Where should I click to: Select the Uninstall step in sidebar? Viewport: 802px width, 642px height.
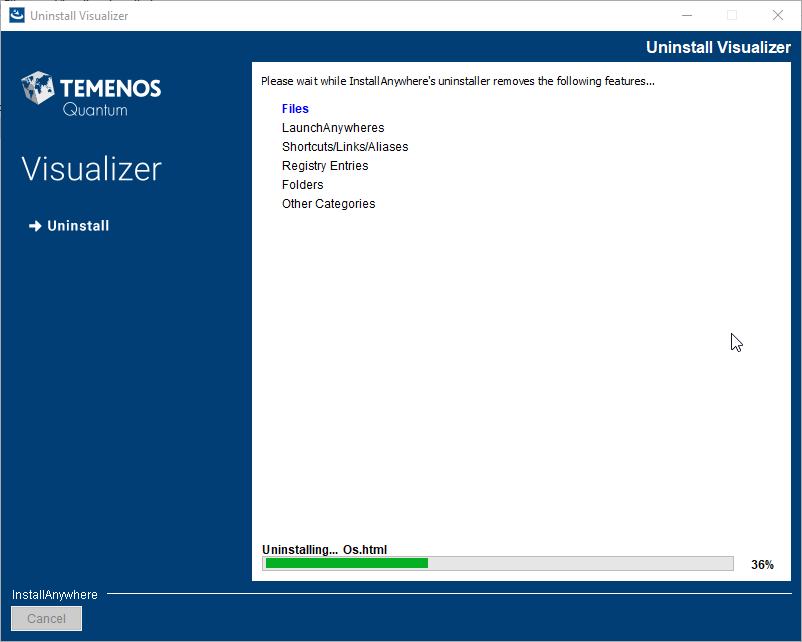(78, 226)
